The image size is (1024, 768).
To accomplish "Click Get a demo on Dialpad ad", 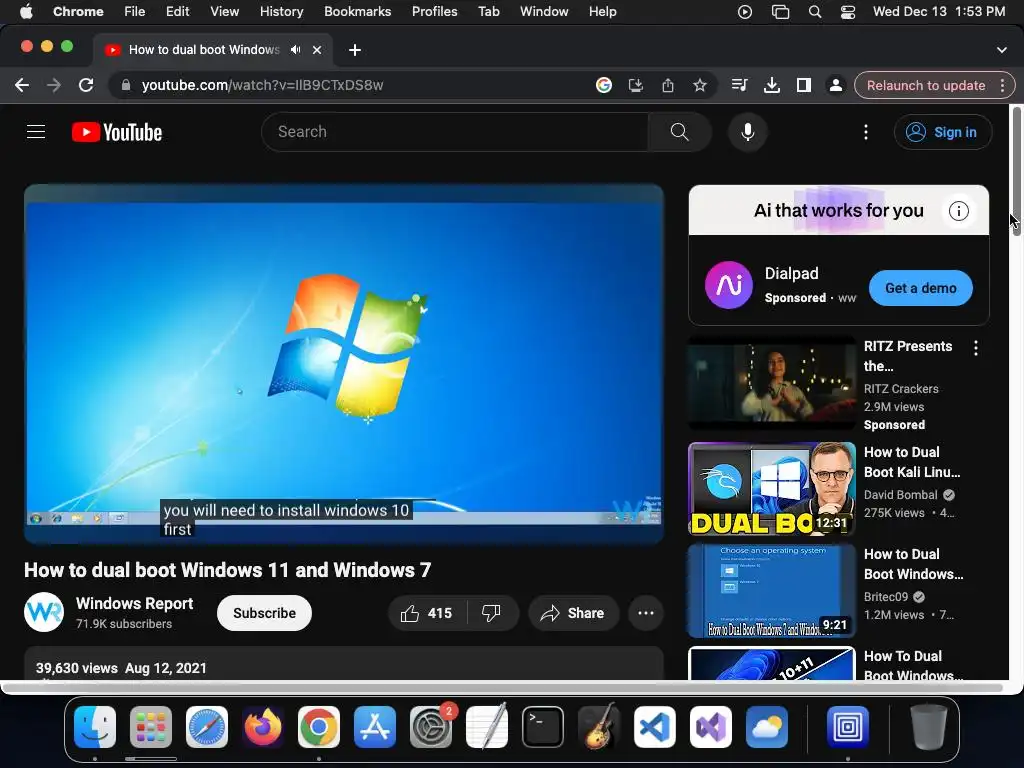I will (x=920, y=288).
